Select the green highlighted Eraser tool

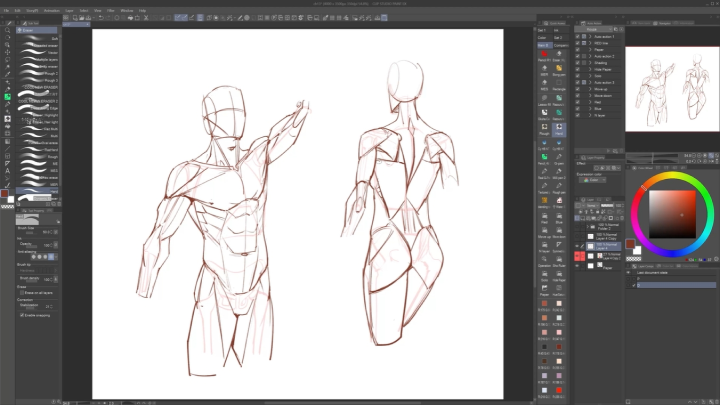pos(7,97)
